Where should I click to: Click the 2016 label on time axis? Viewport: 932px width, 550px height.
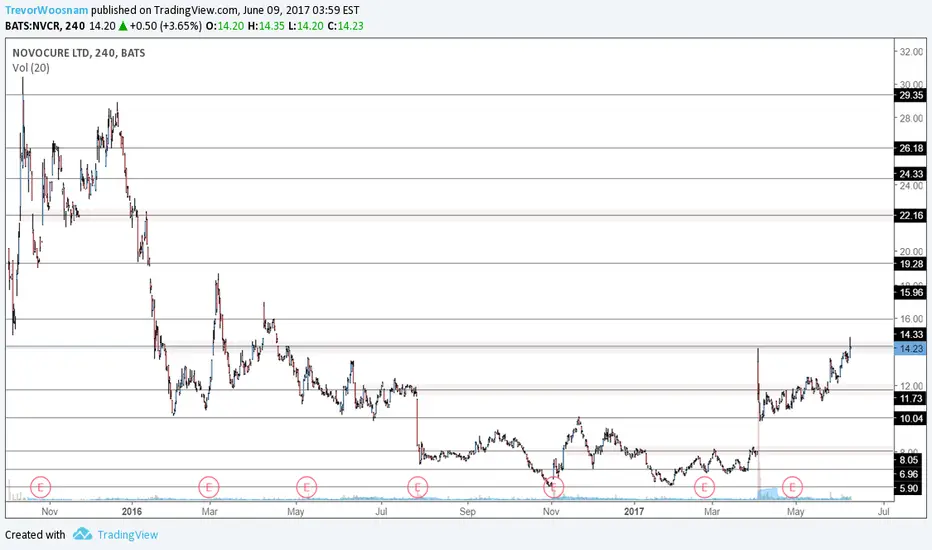coord(131,511)
